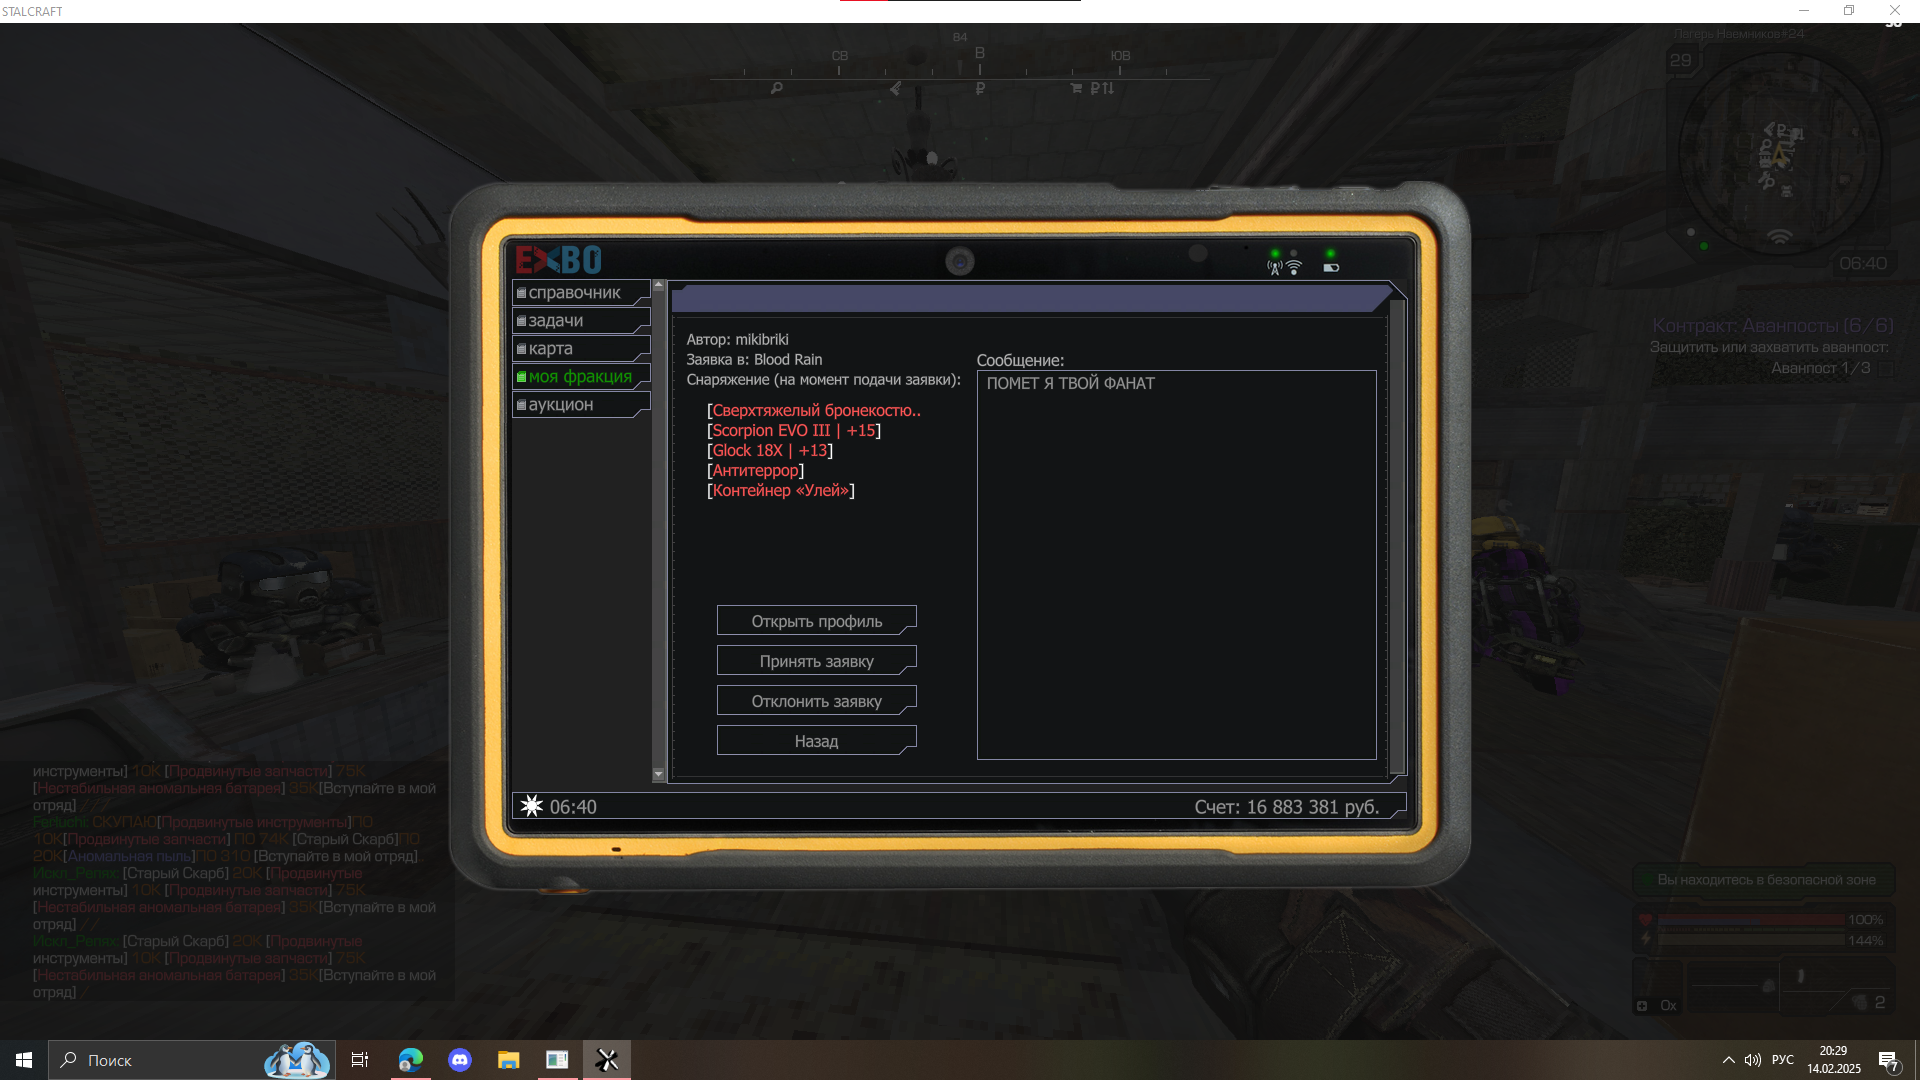The width and height of the screenshot is (1920, 1080).
Task: Click the EXBO logo on PDA
Action: click(558, 260)
